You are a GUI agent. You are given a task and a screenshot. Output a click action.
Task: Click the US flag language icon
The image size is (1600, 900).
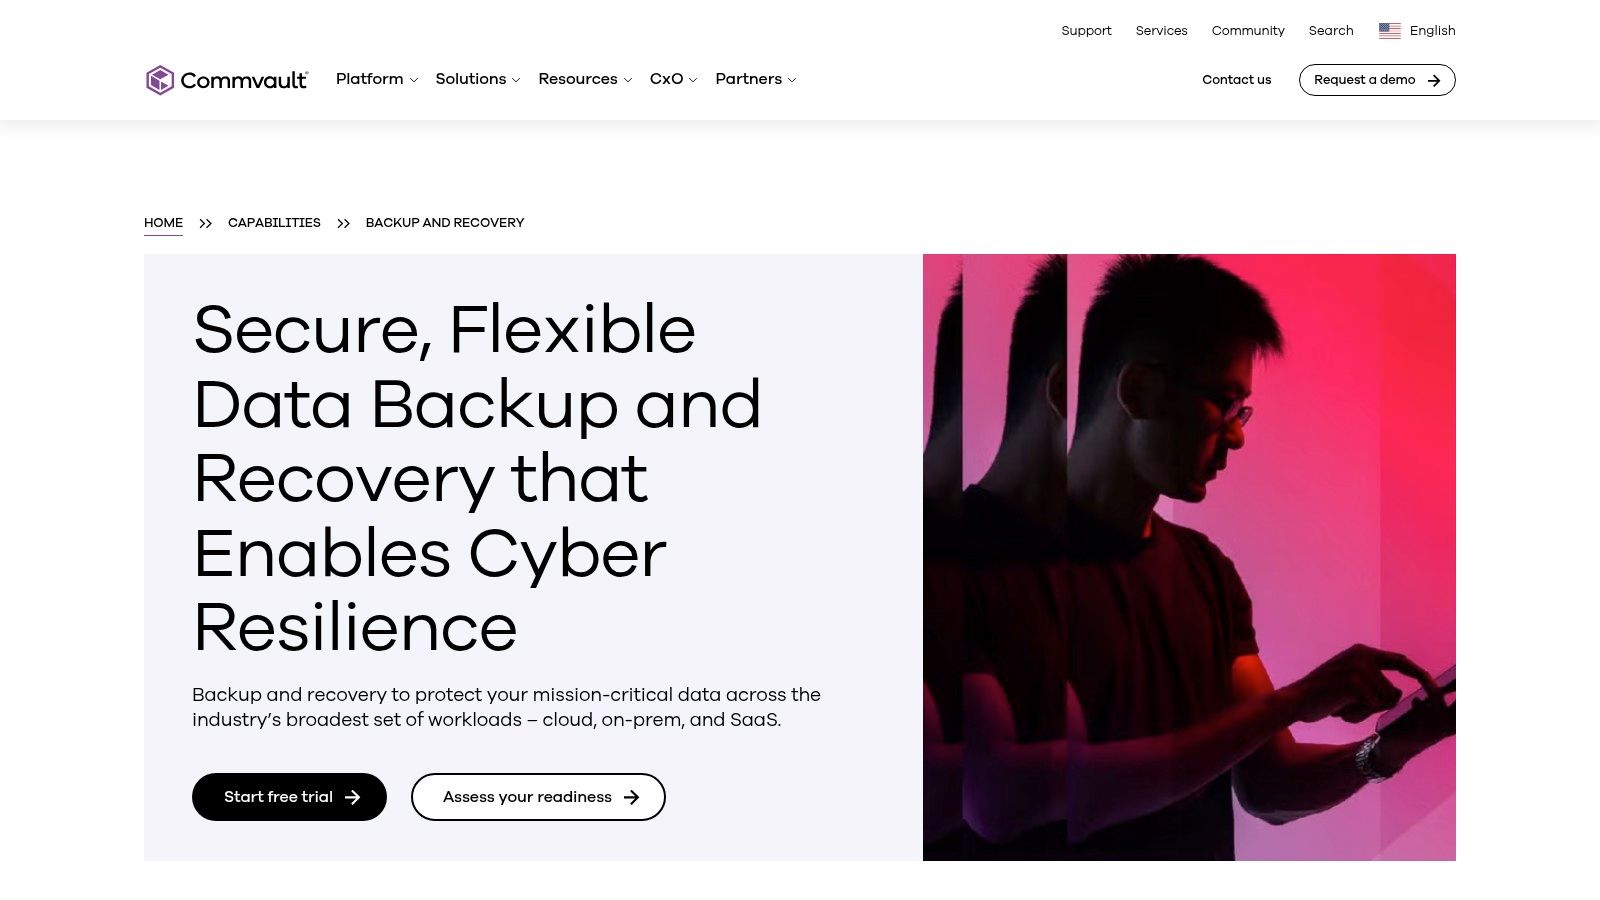(x=1390, y=31)
